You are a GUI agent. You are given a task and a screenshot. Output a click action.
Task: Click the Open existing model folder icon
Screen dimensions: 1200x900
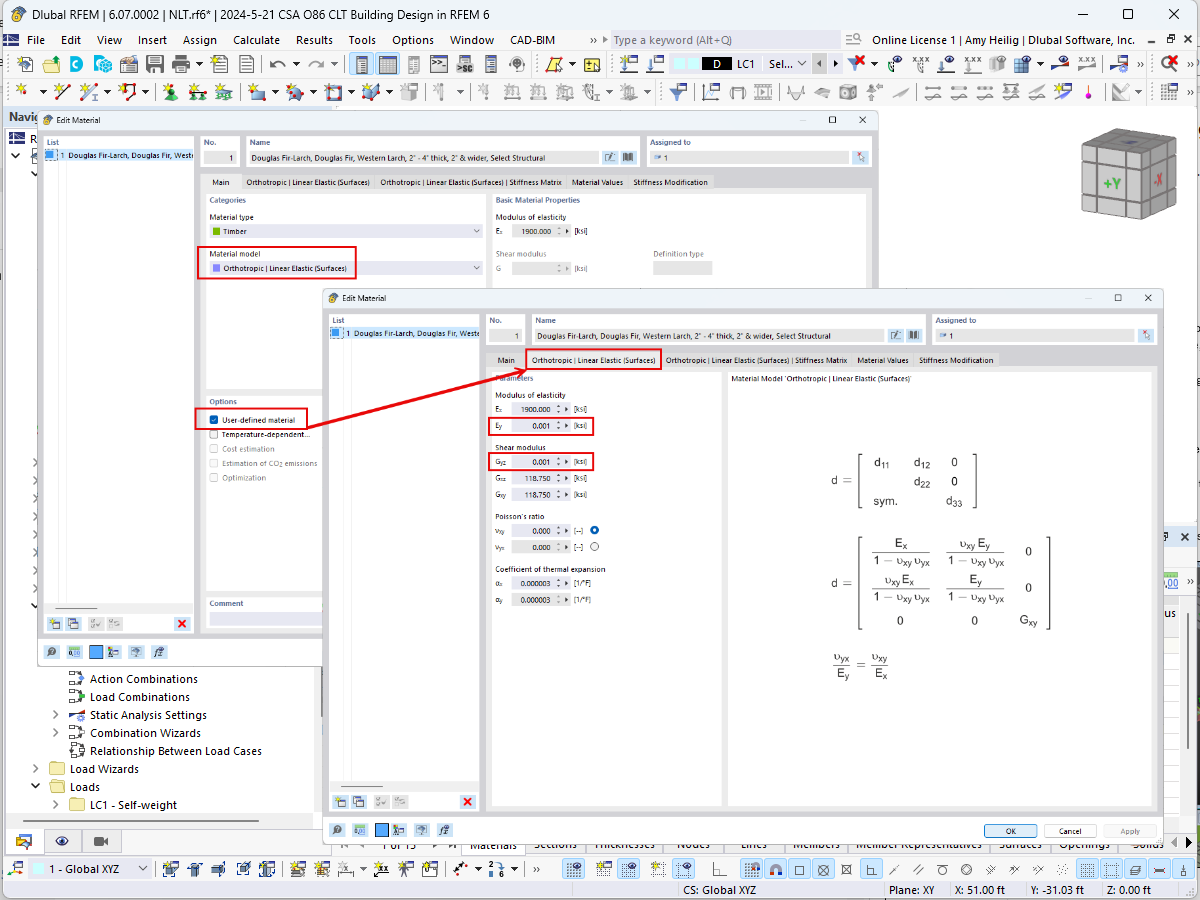[x=51, y=63]
